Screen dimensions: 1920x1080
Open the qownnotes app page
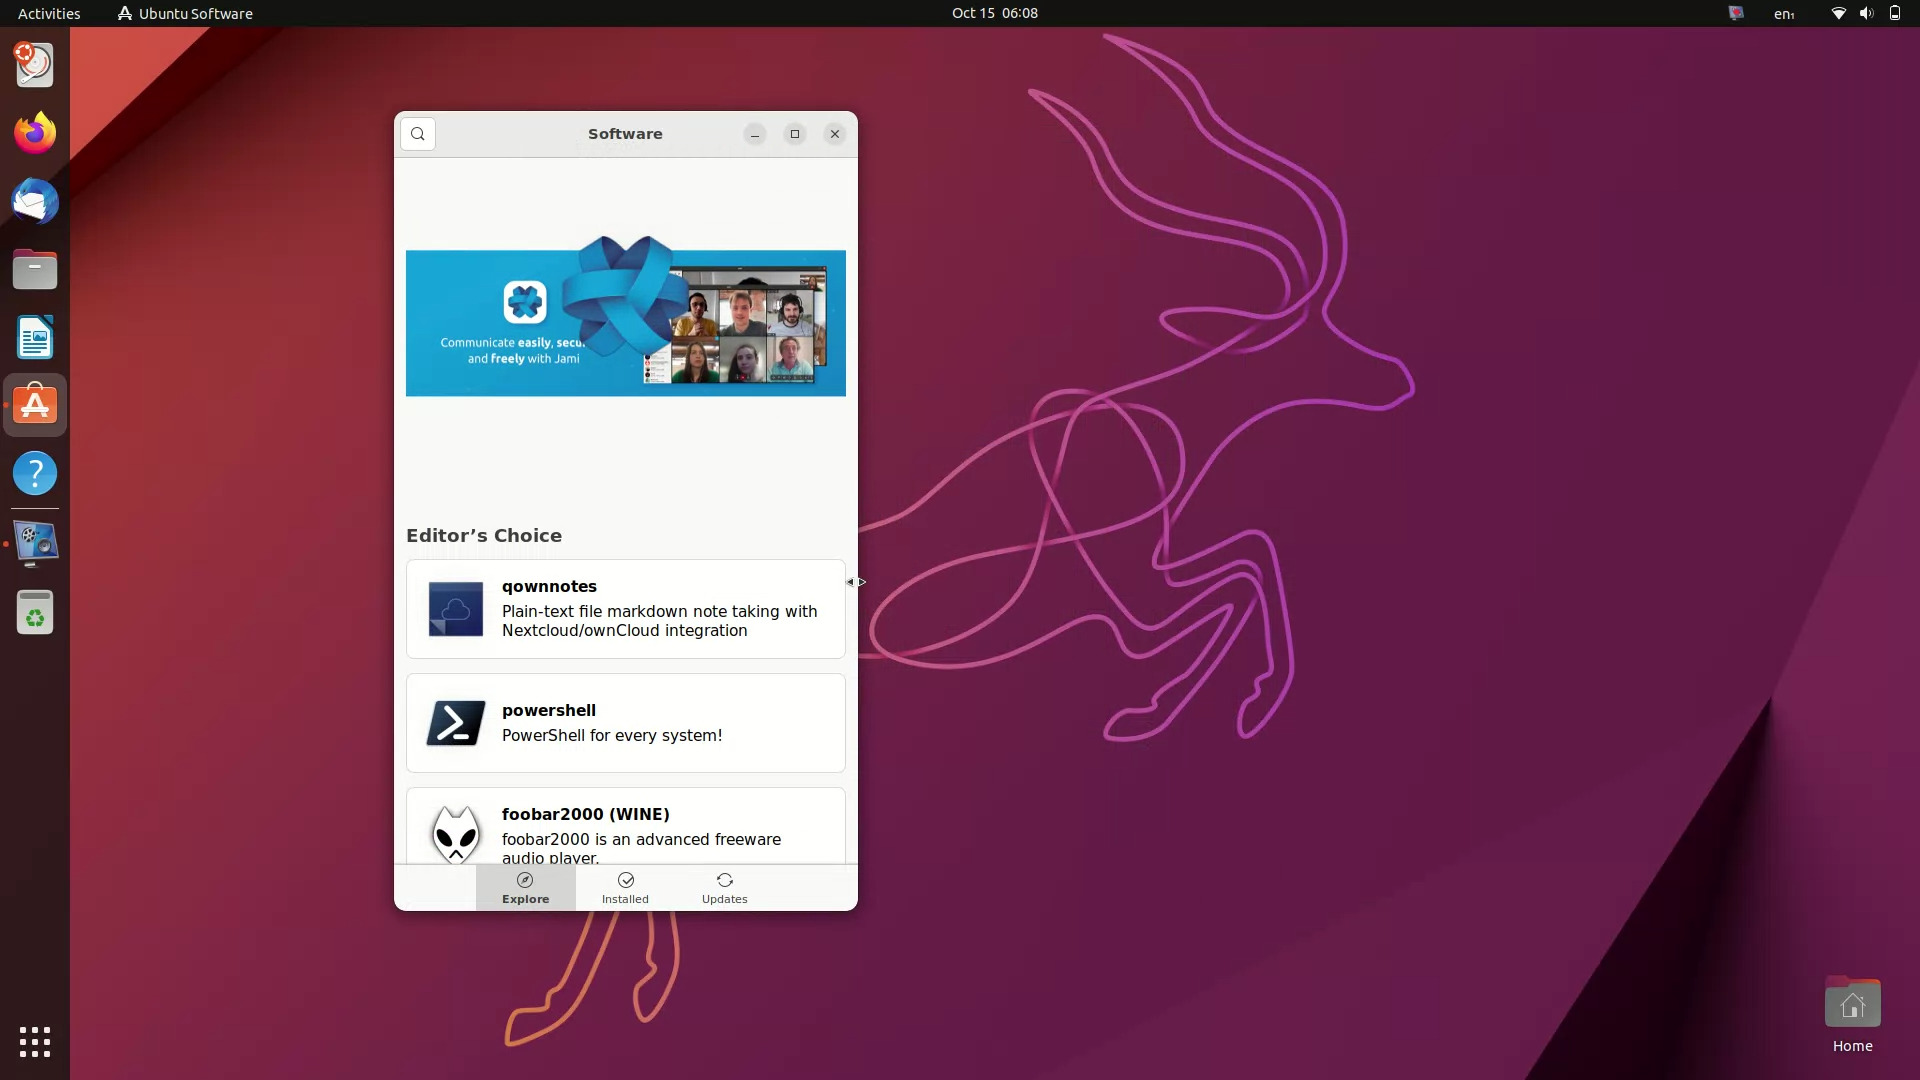pyautogui.click(x=625, y=608)
